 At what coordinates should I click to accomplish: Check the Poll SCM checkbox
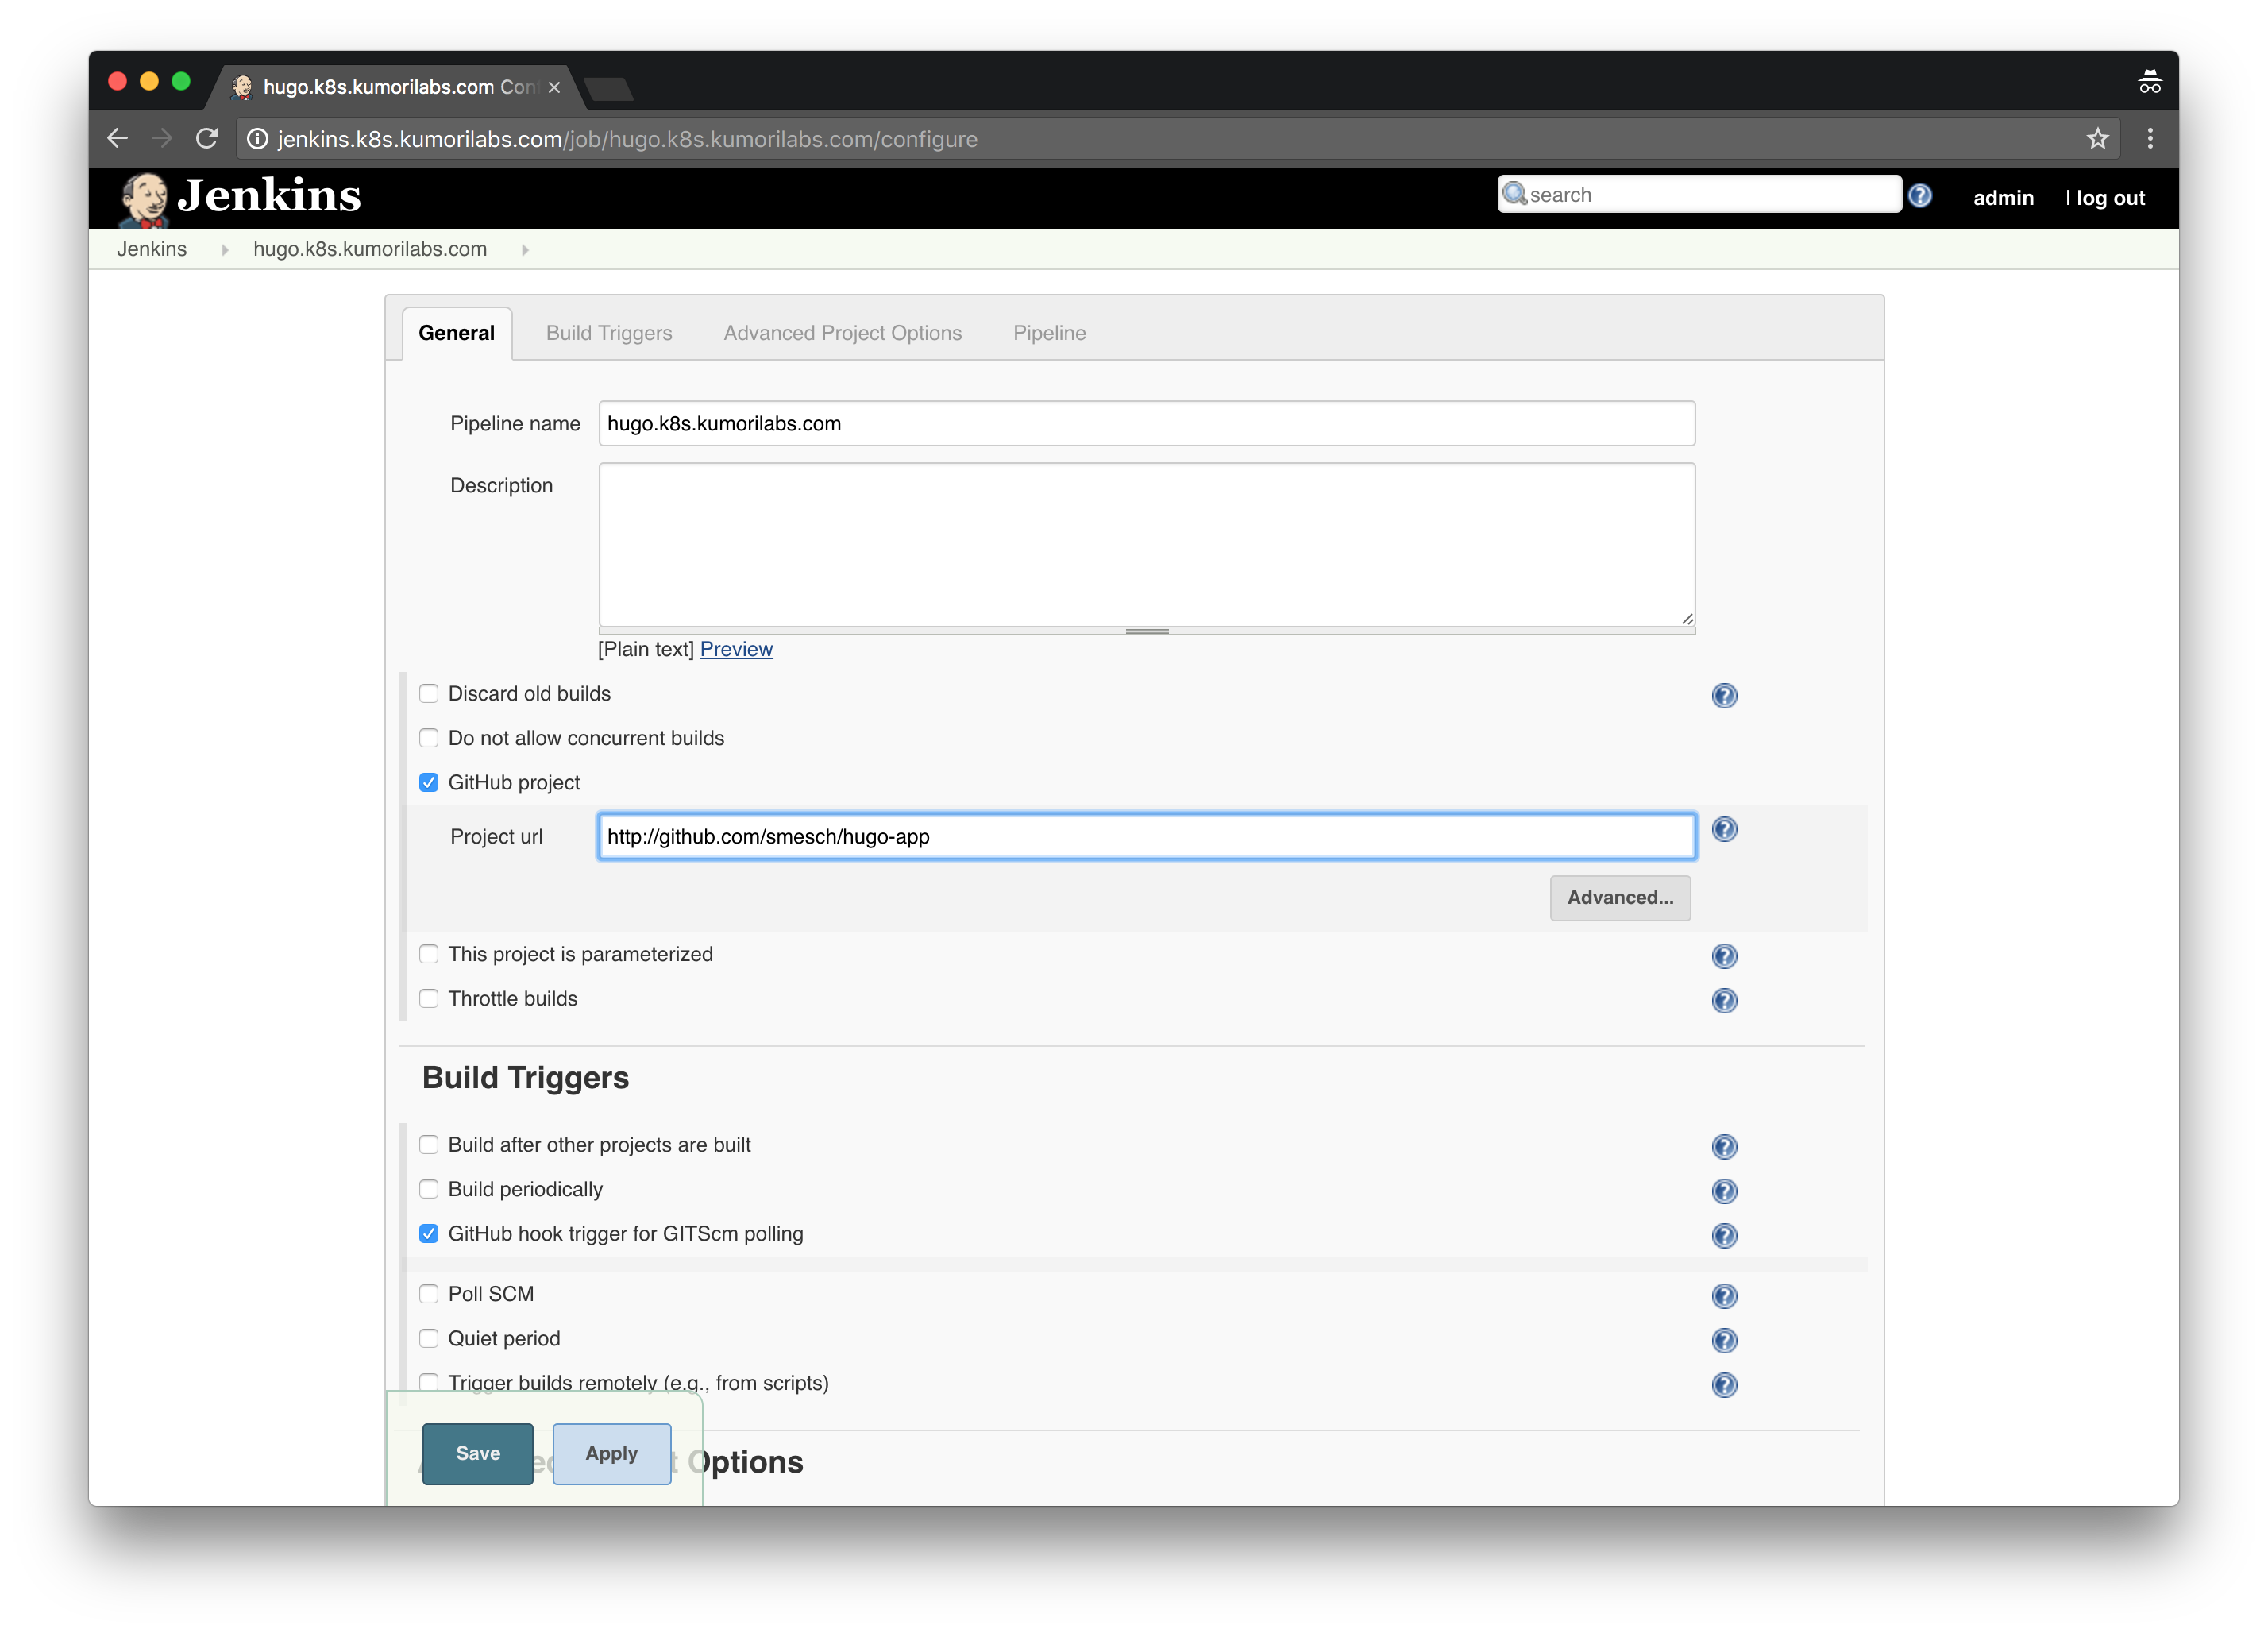click(429, 1294)
